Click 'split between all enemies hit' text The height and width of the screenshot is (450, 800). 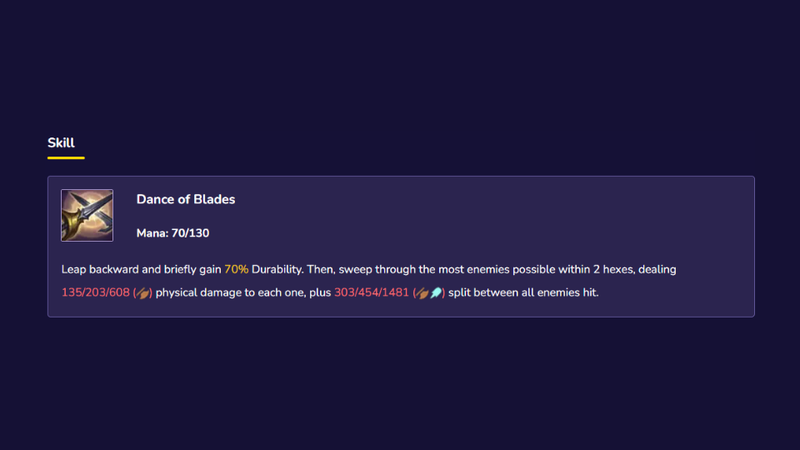click(x=523, y=293)
